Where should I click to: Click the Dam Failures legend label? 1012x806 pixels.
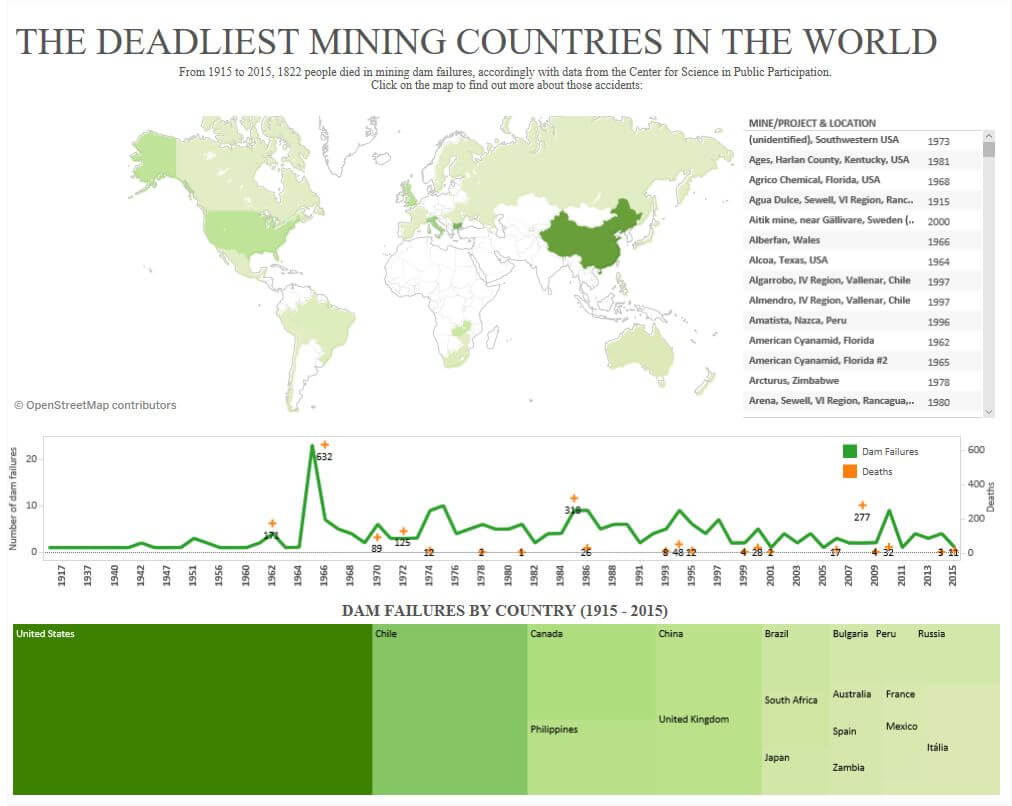tap(890, 452)
